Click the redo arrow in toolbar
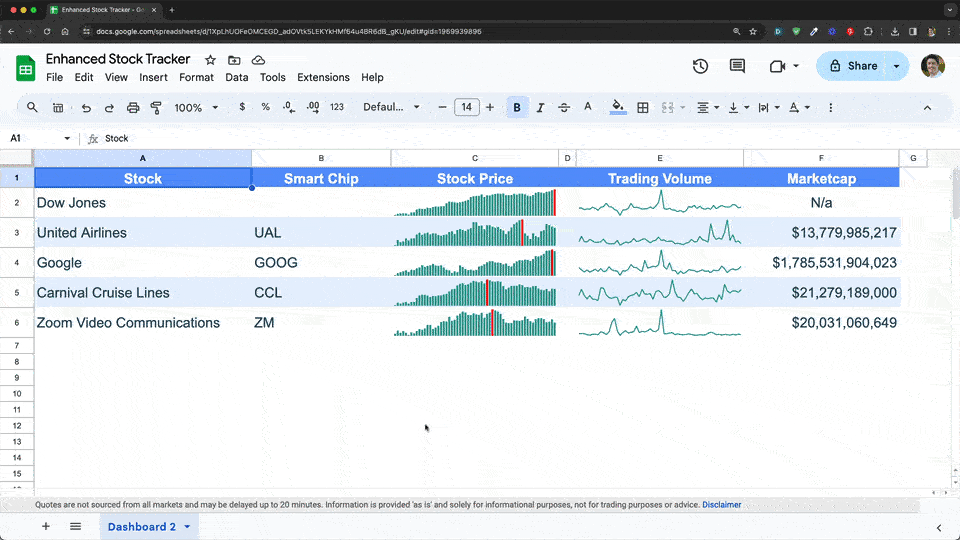 tap(109, 108)
